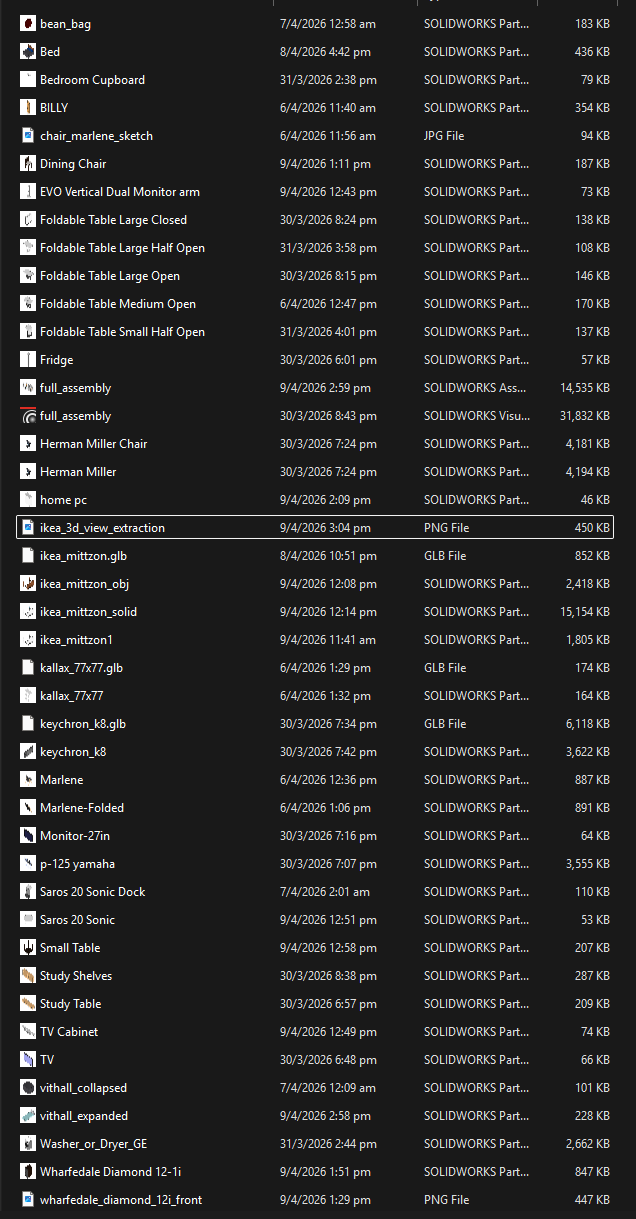Click the Herman Miller Chair file icon
This screenshot has width=636, height=1219.
click(x=28, y=443)
